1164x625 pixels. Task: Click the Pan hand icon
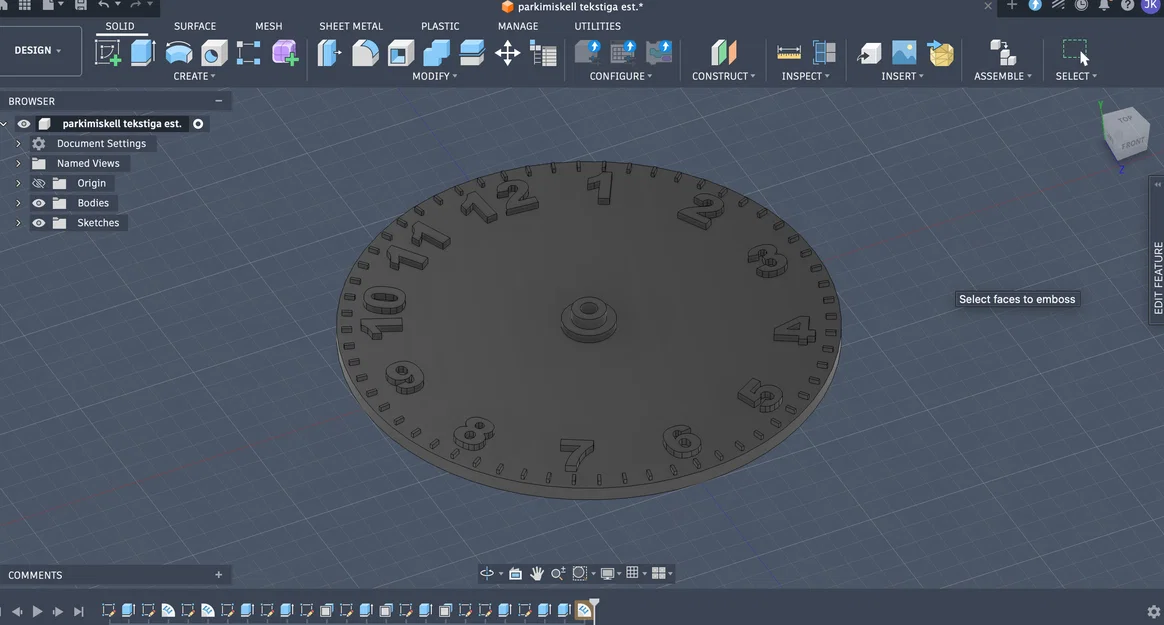point(537,573)
